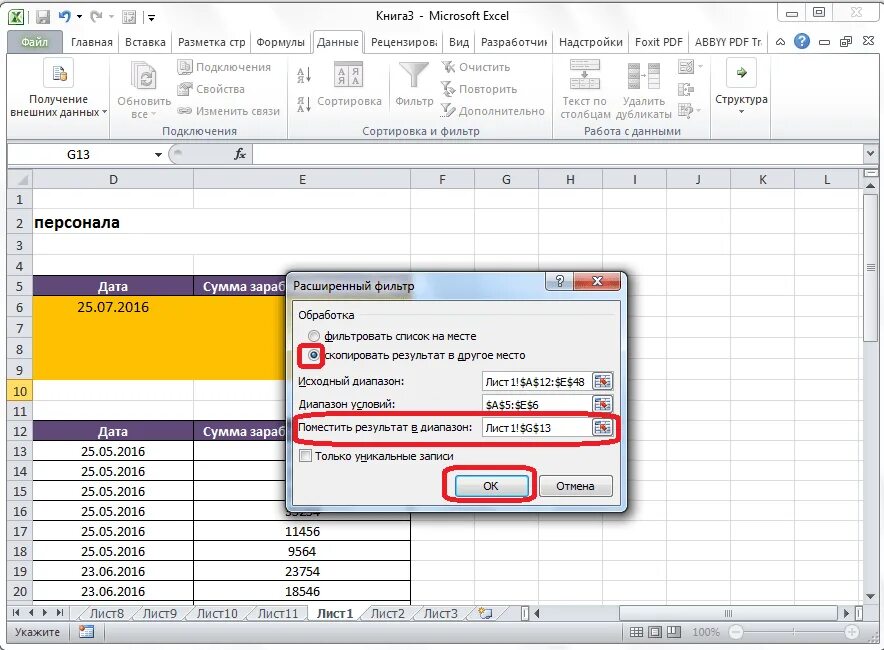The image size is (884, 650).
Task: Click the Redo icon
Action: point(96,16)
